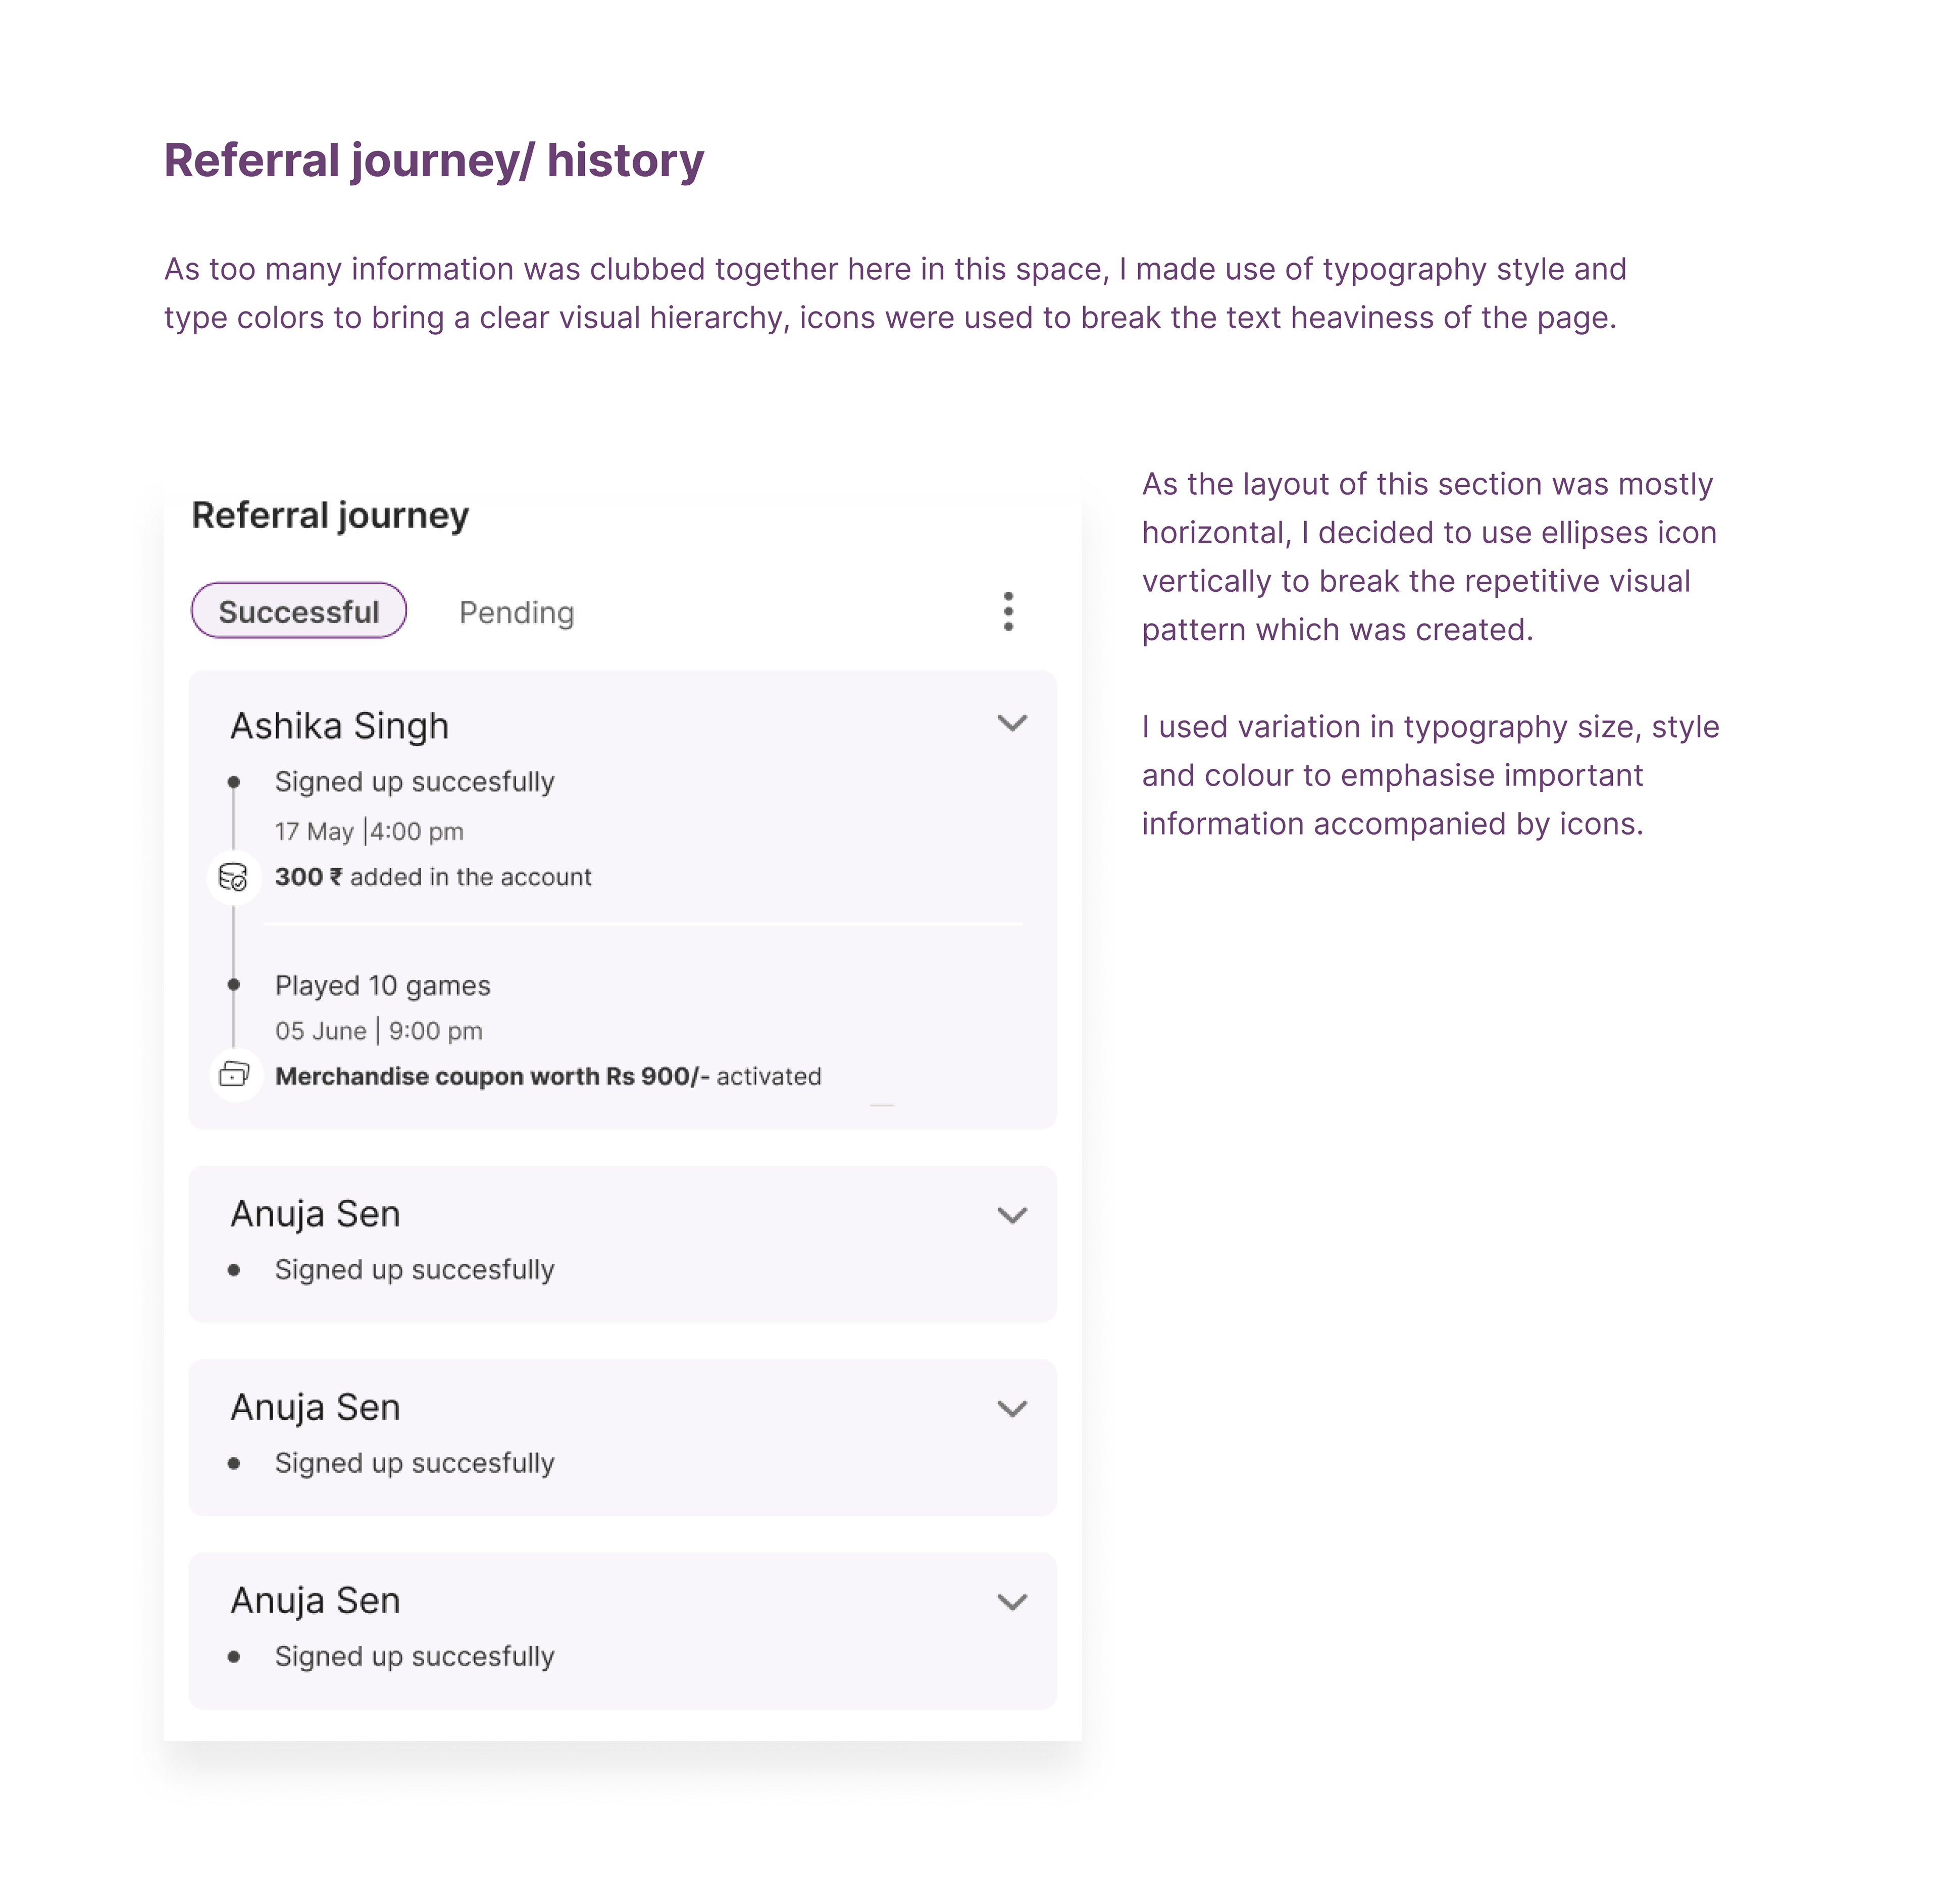Image resolution: width=1939 pixels, height=1904 pixels.
Task: Click timeline dot next to Played 10 games
Action: (x=234, y=985)
